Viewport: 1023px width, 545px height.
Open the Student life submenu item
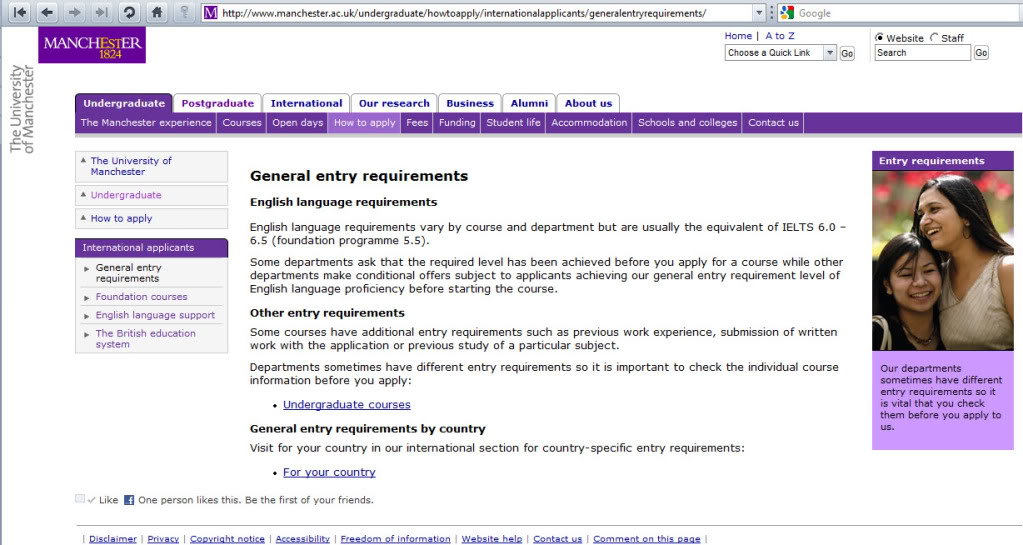[513, 123]
